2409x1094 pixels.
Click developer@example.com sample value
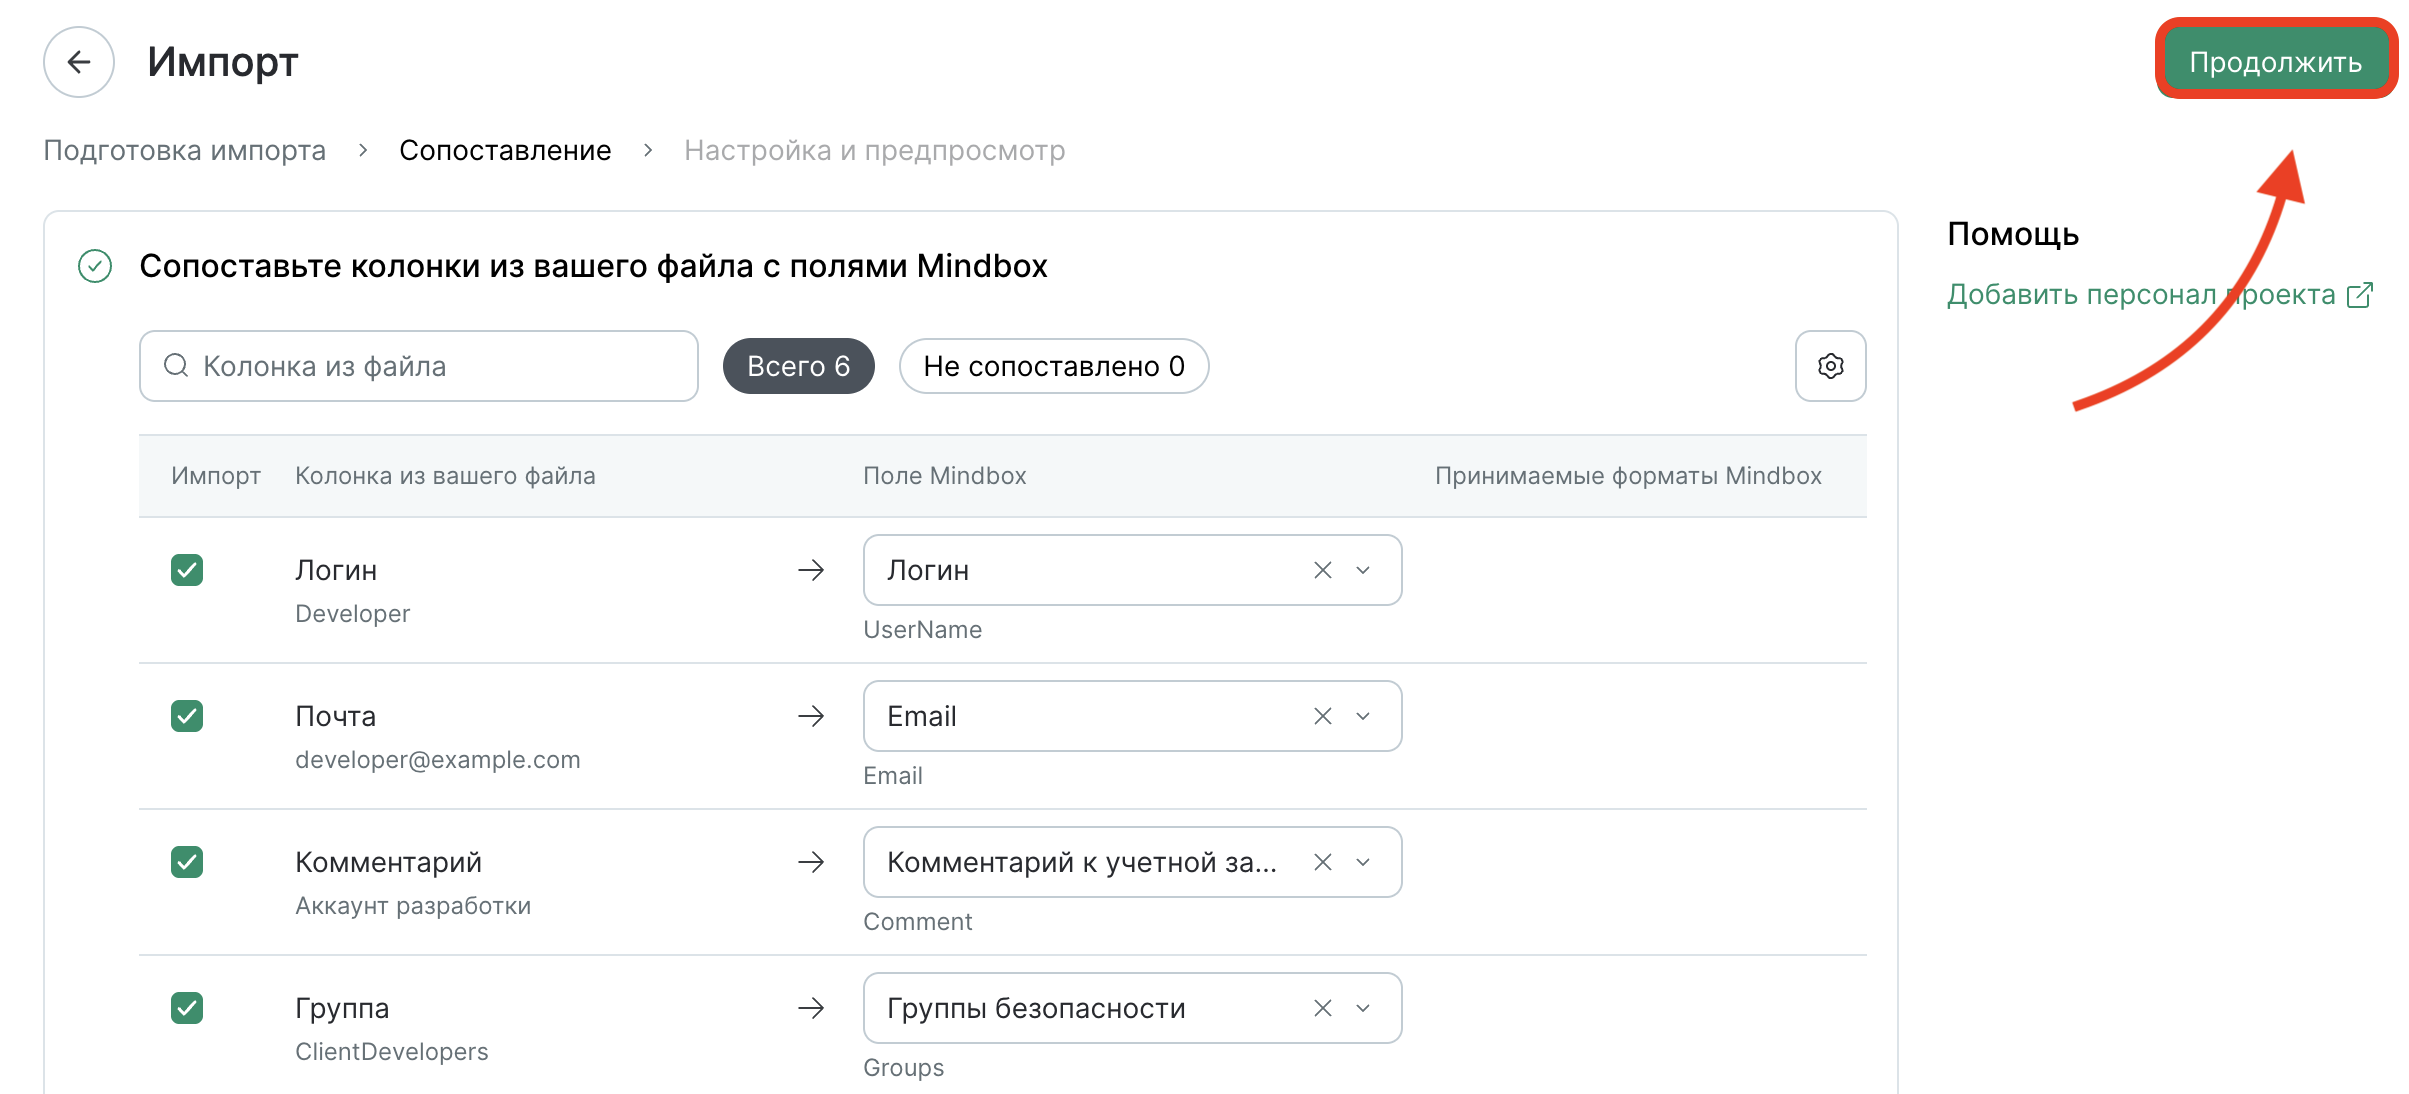click(438, 760)
